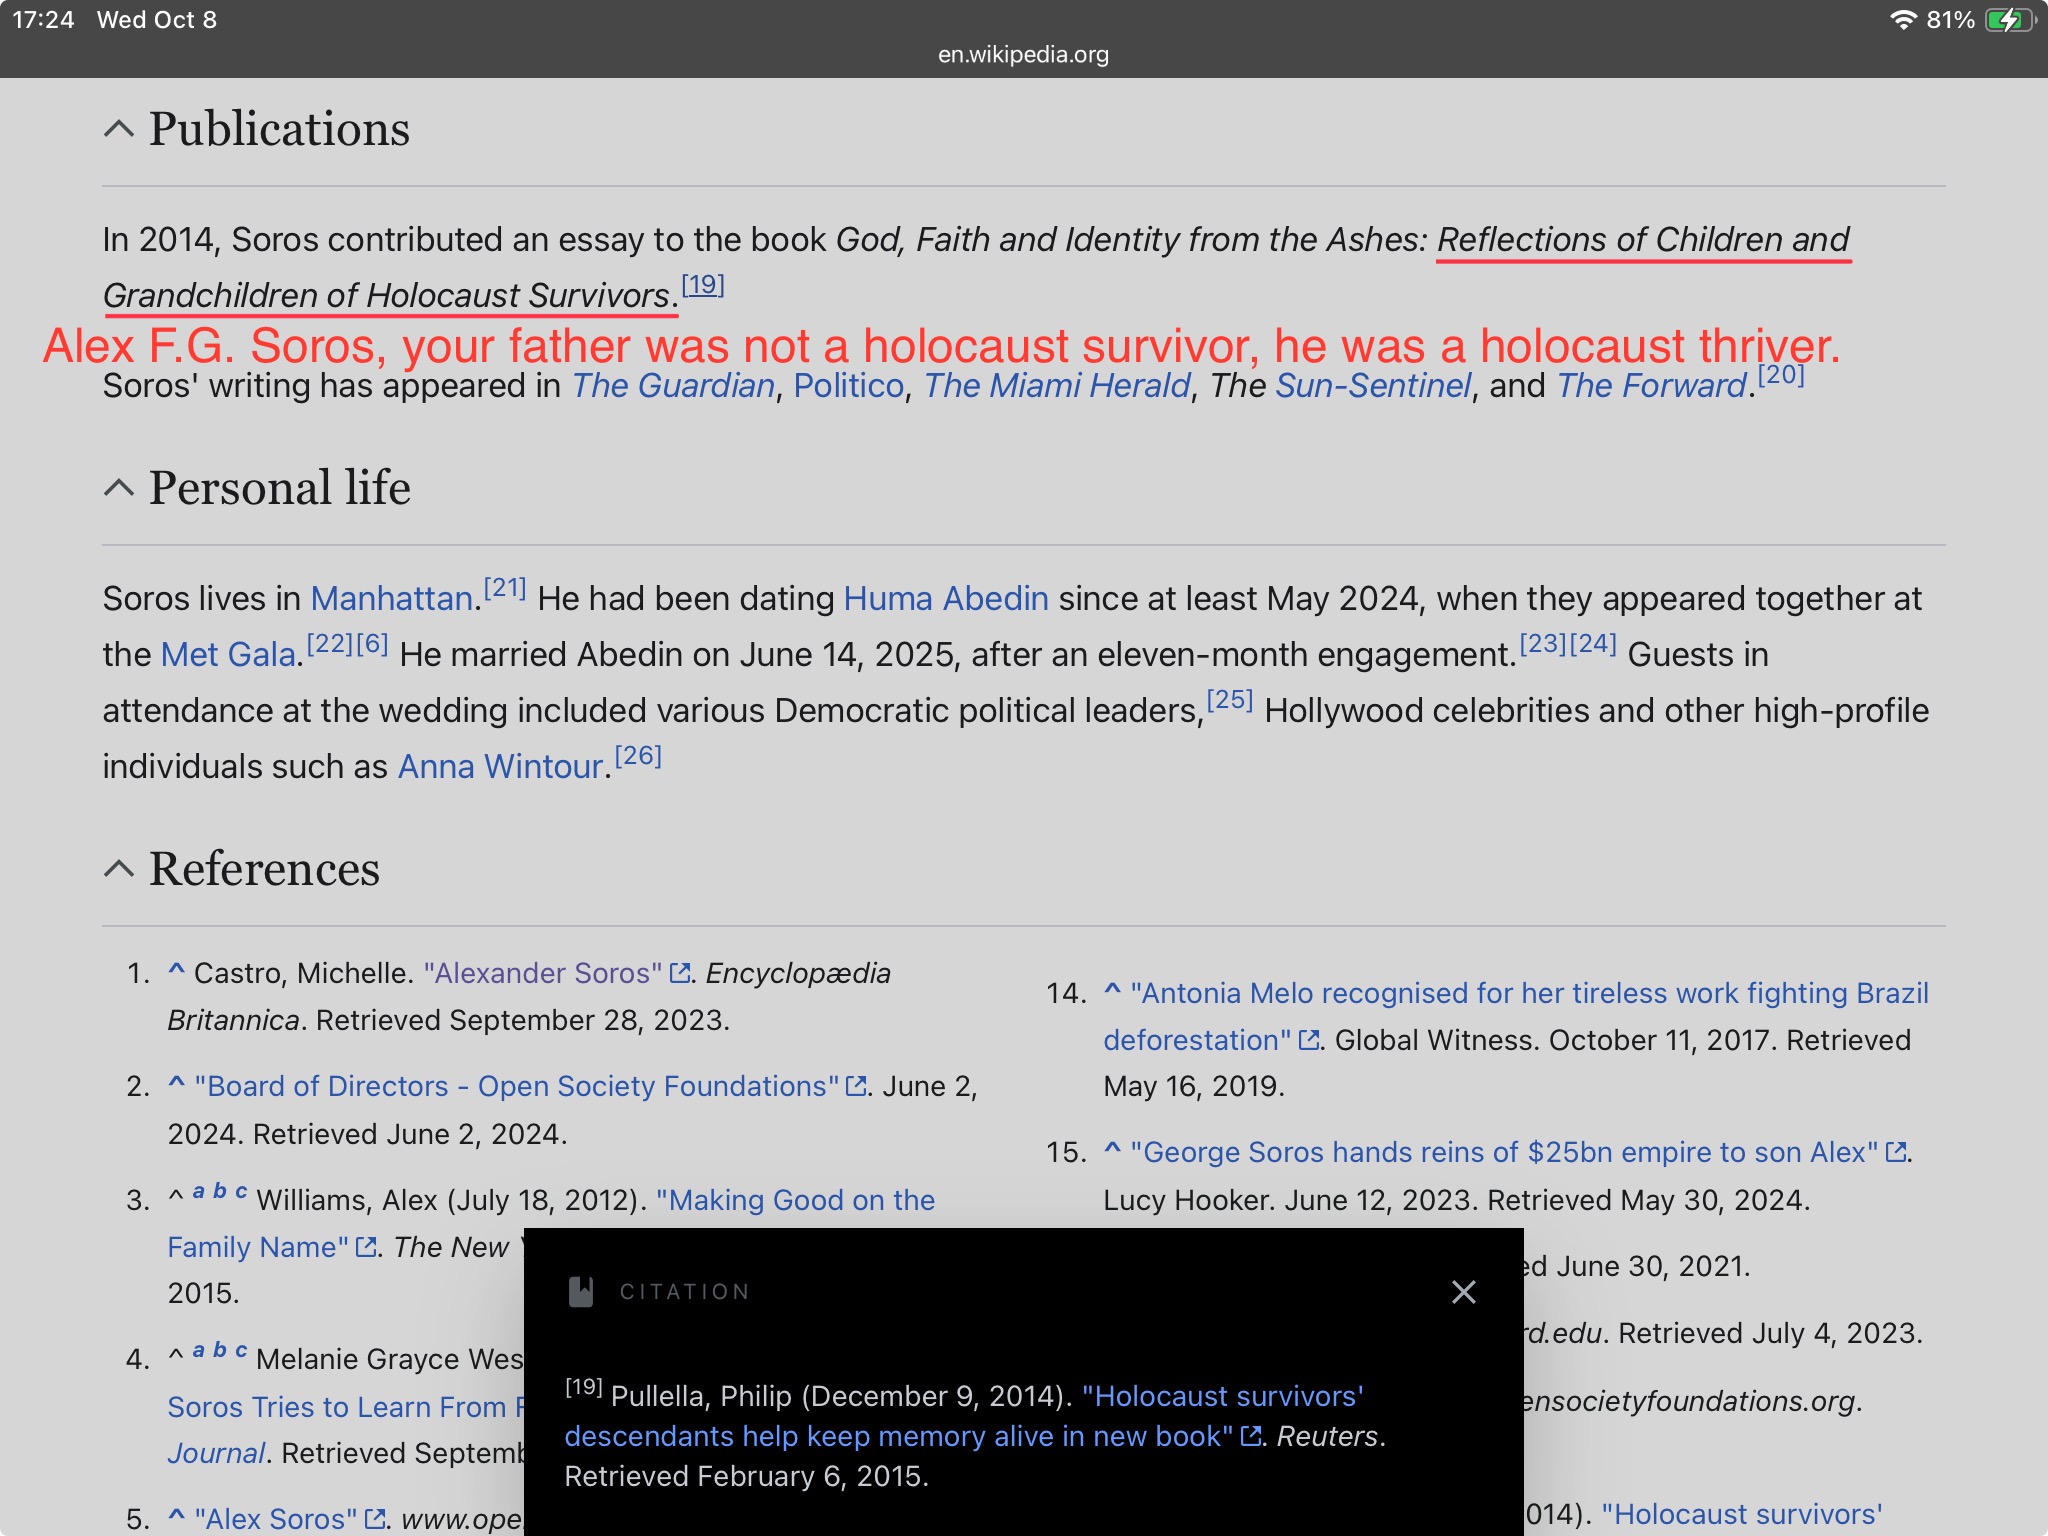Close the citation popup with X

1463,1292
